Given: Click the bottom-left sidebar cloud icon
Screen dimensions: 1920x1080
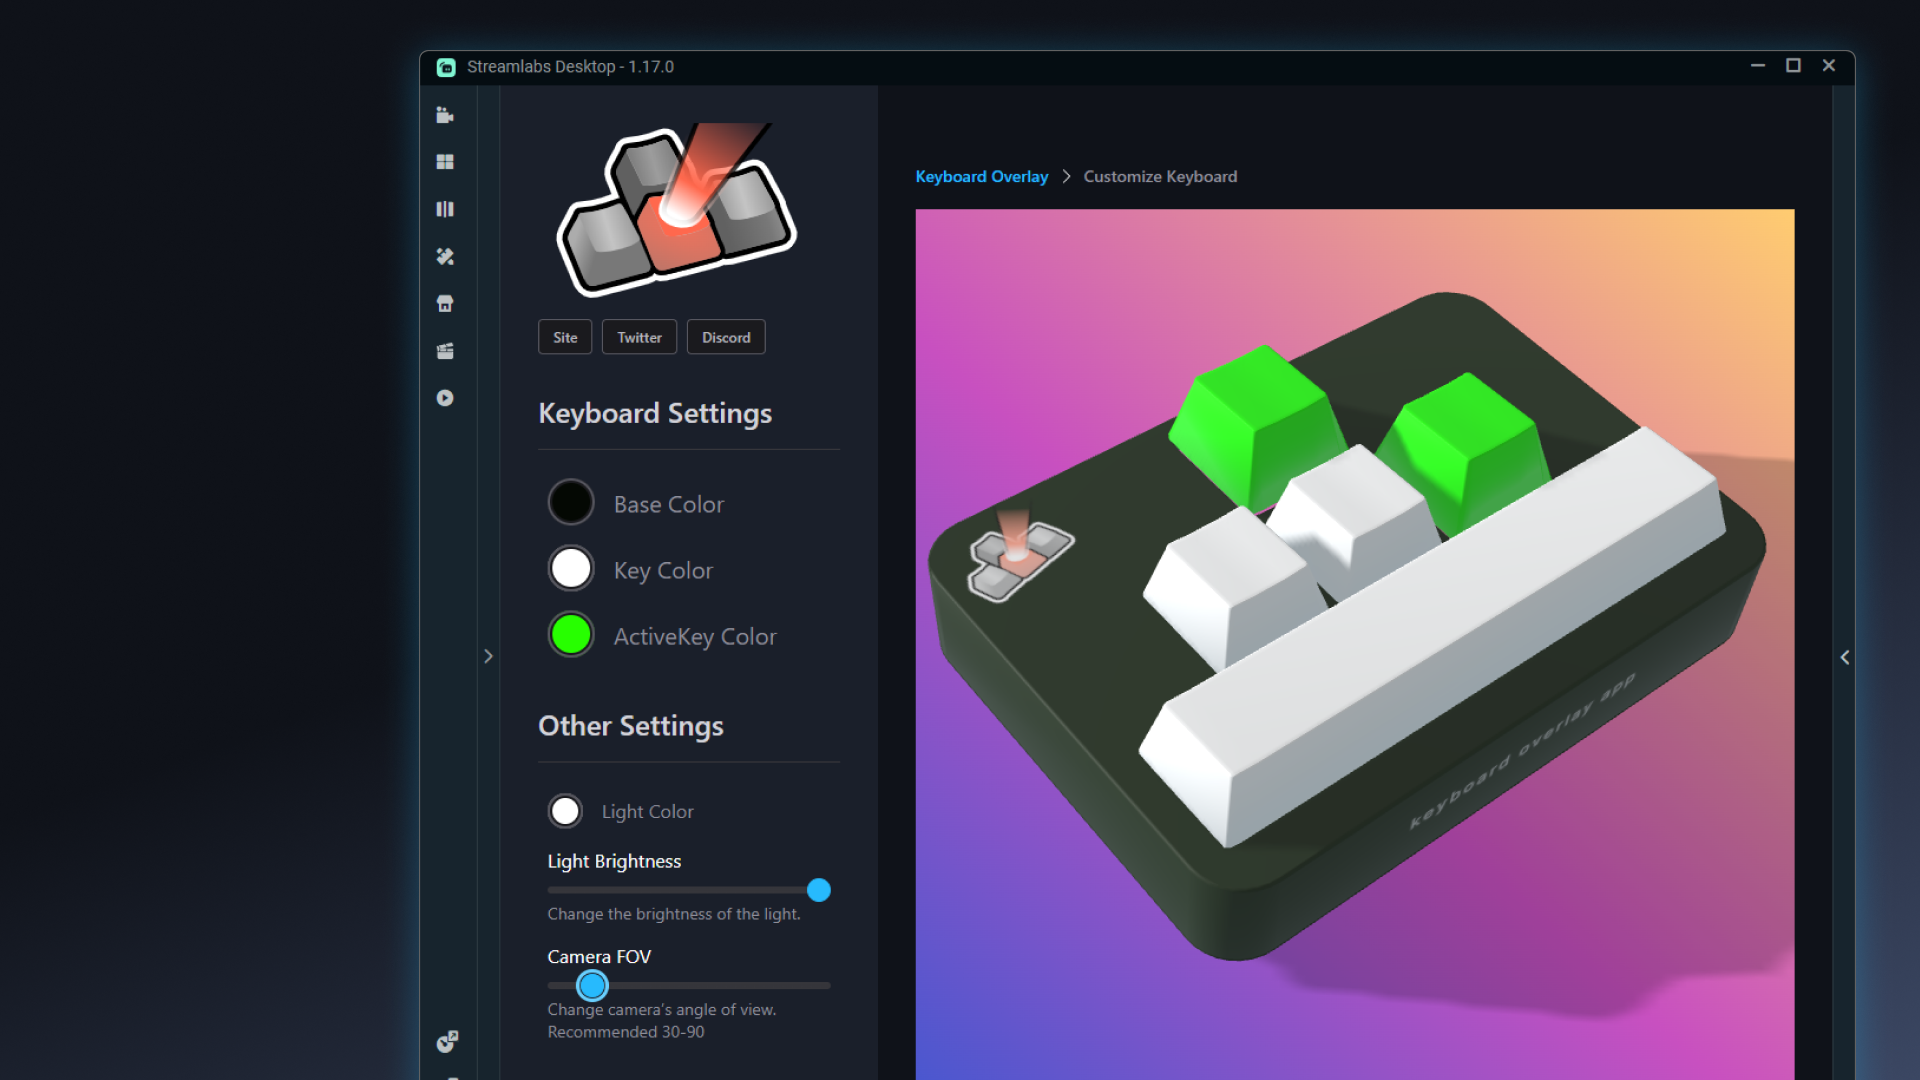Looking at the screenshot, I should click(x=447, y=1042).
